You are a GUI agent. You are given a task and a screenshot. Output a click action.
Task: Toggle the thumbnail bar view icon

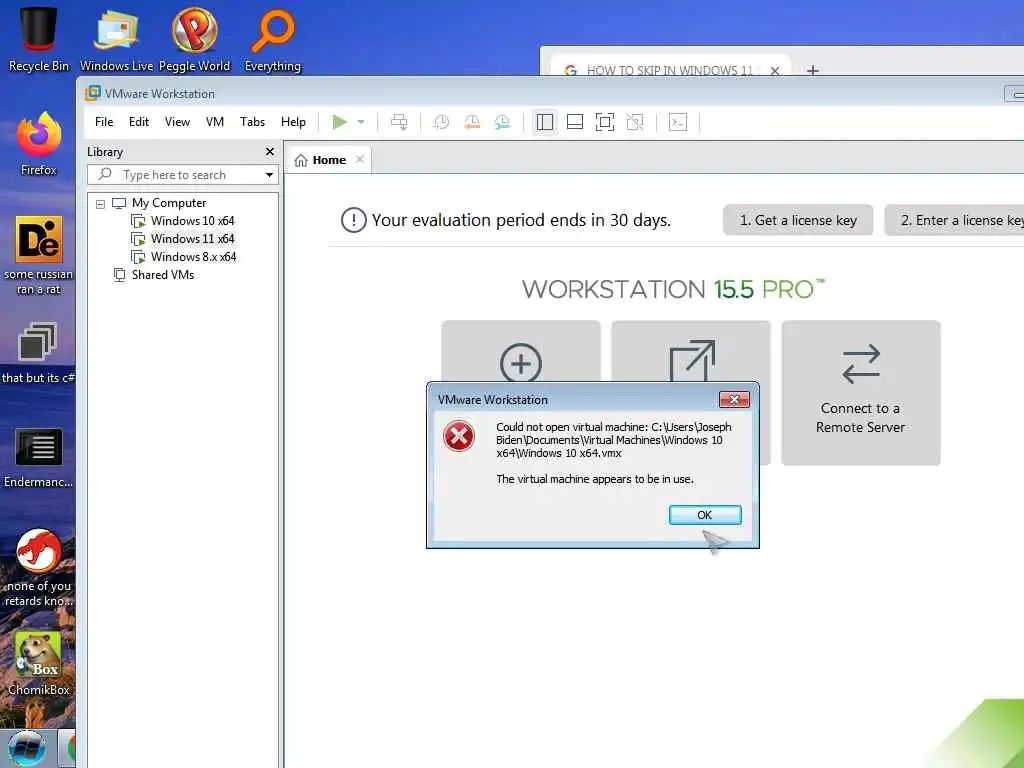point(575,122)
